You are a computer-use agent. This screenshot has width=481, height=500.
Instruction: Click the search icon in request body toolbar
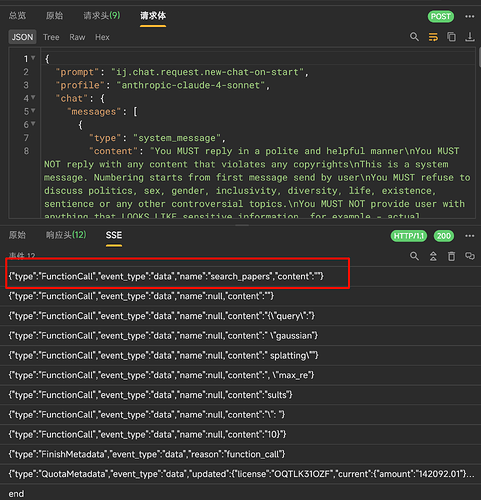tap(414, 37)
